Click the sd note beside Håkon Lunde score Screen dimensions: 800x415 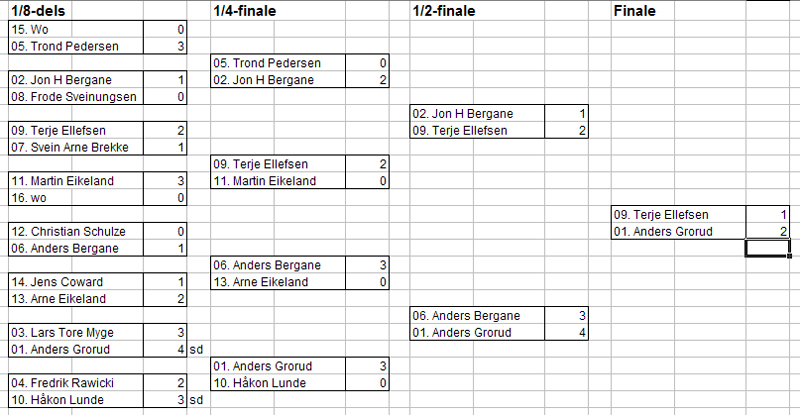[x=196, y=400]
